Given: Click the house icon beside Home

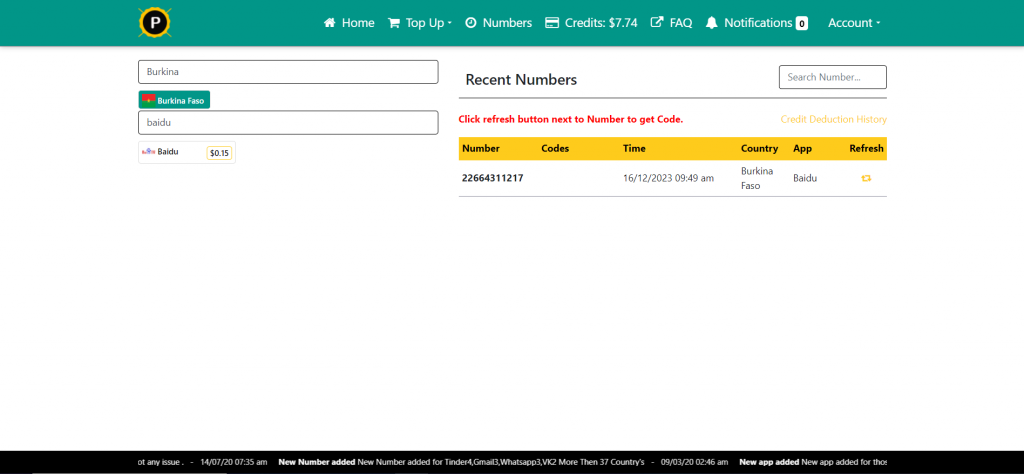Looking at the screenshot, I should coord(330,23).
